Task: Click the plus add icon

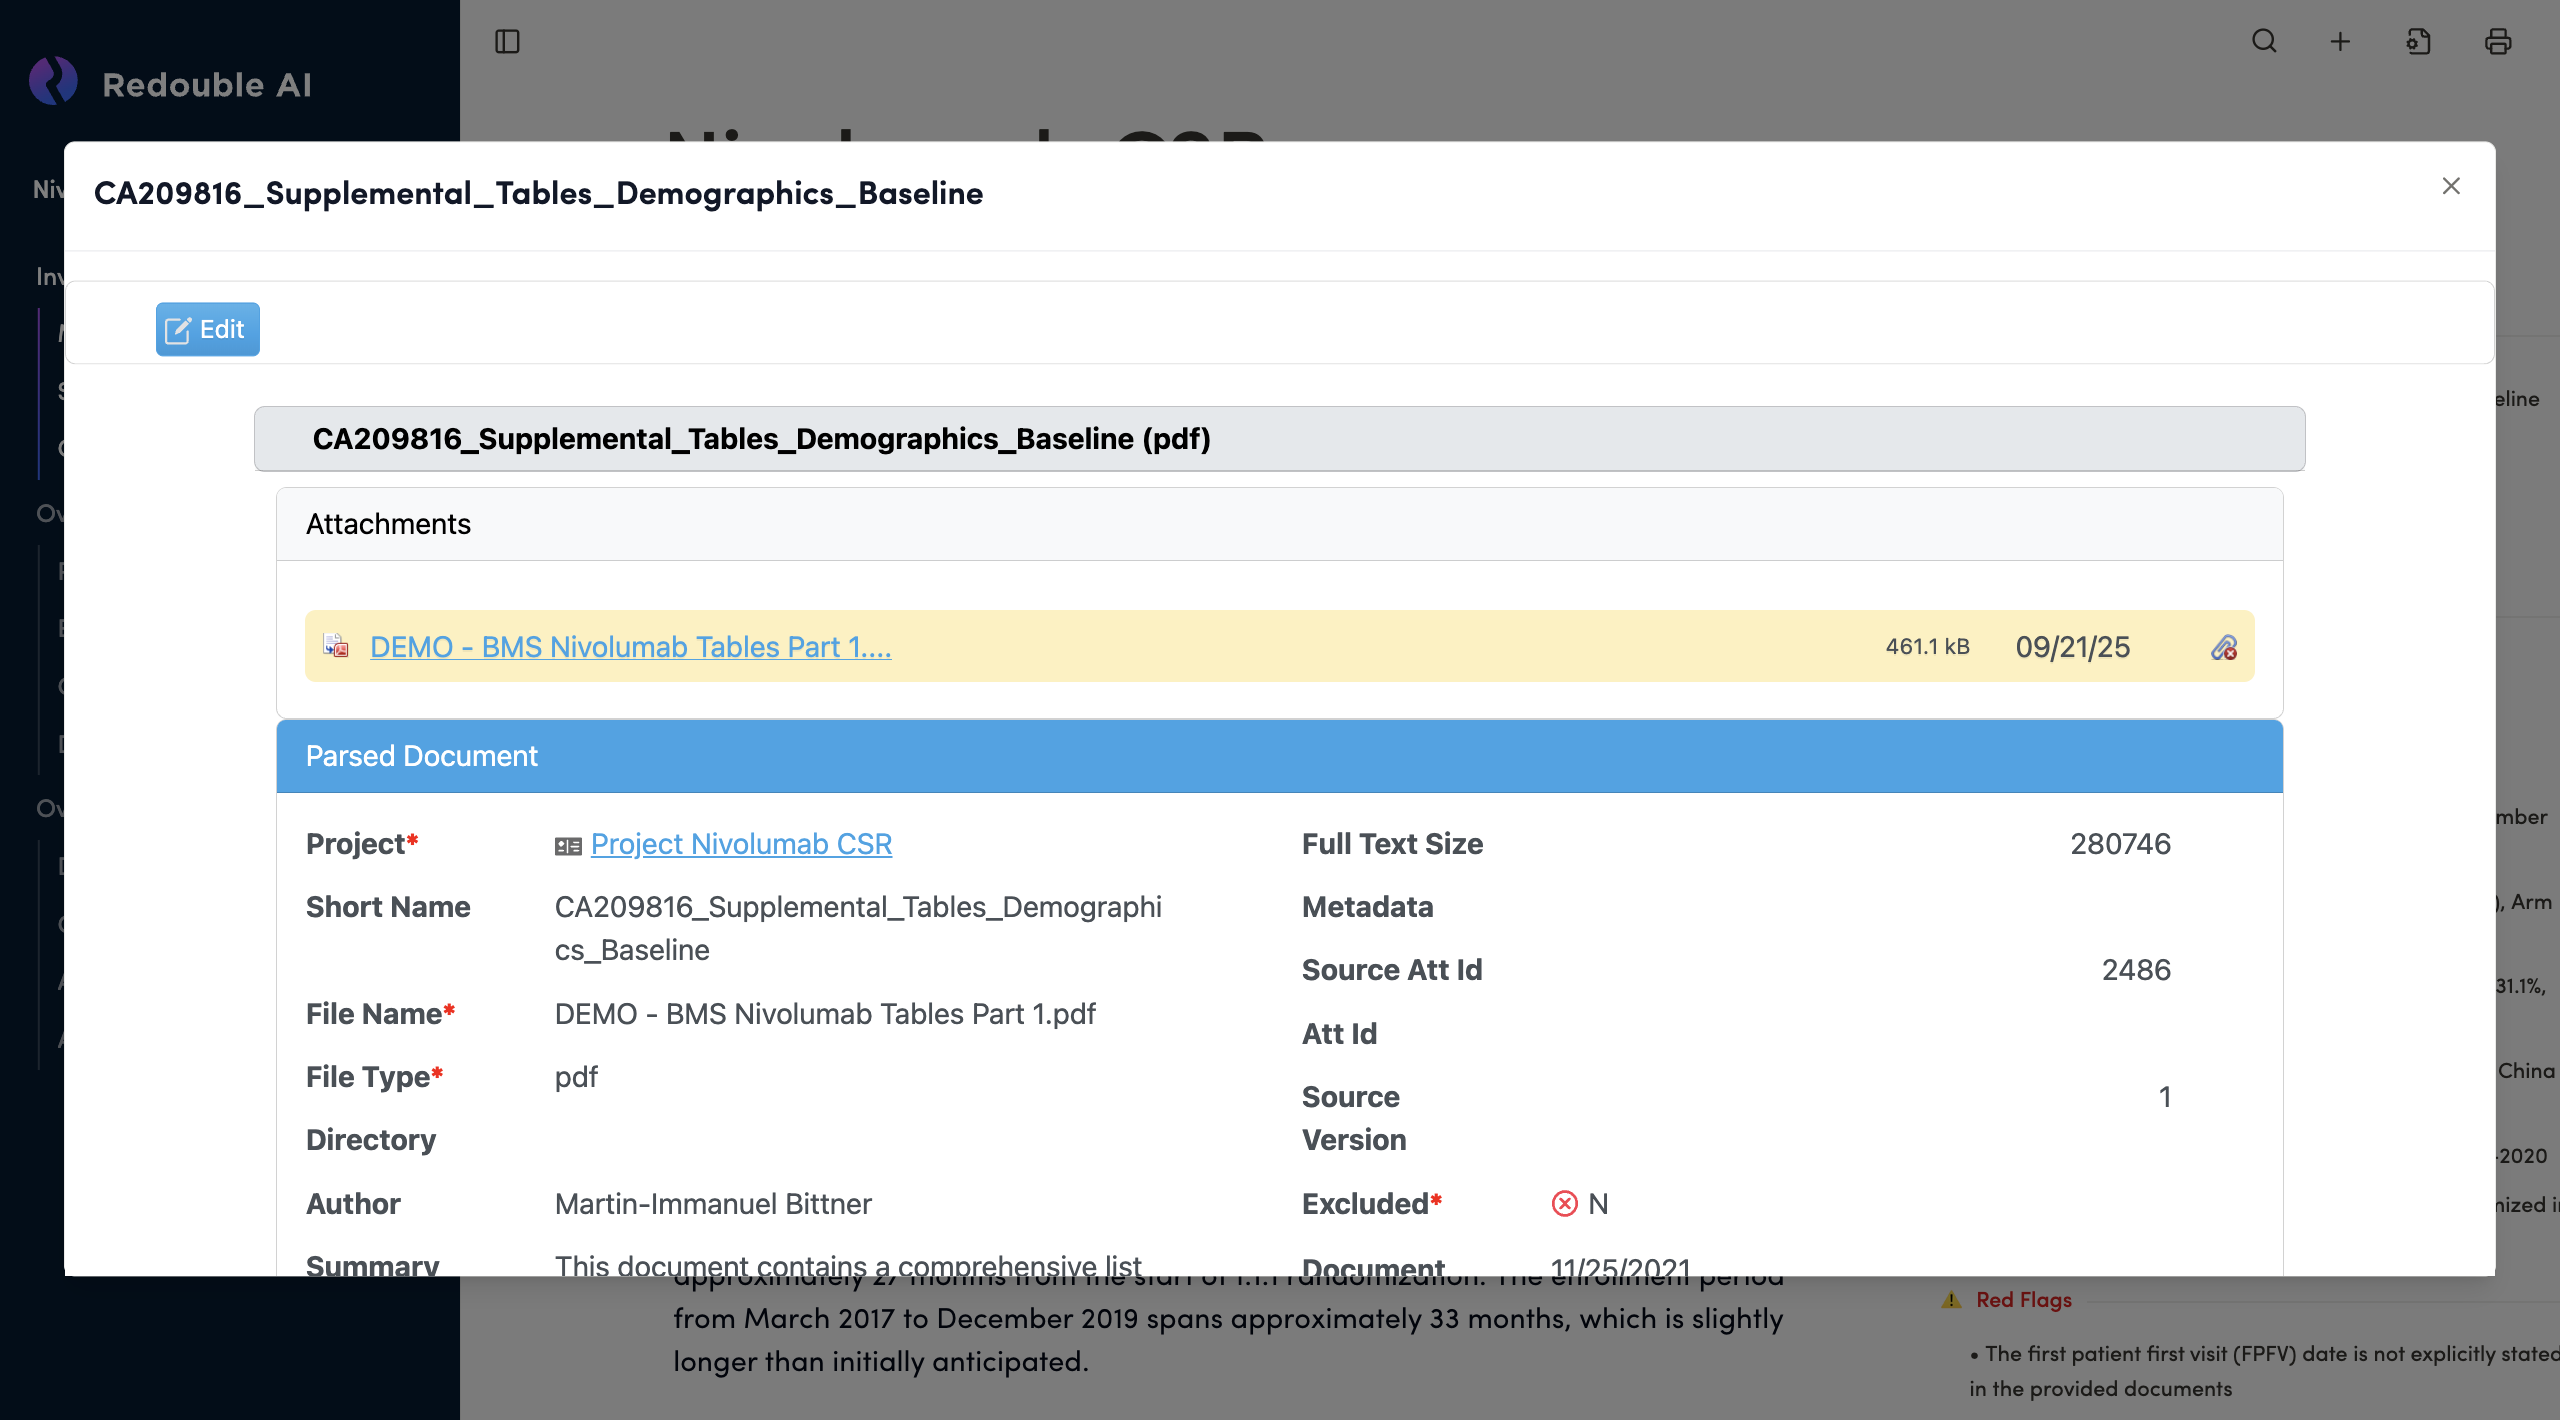Action: (2340, 41)
